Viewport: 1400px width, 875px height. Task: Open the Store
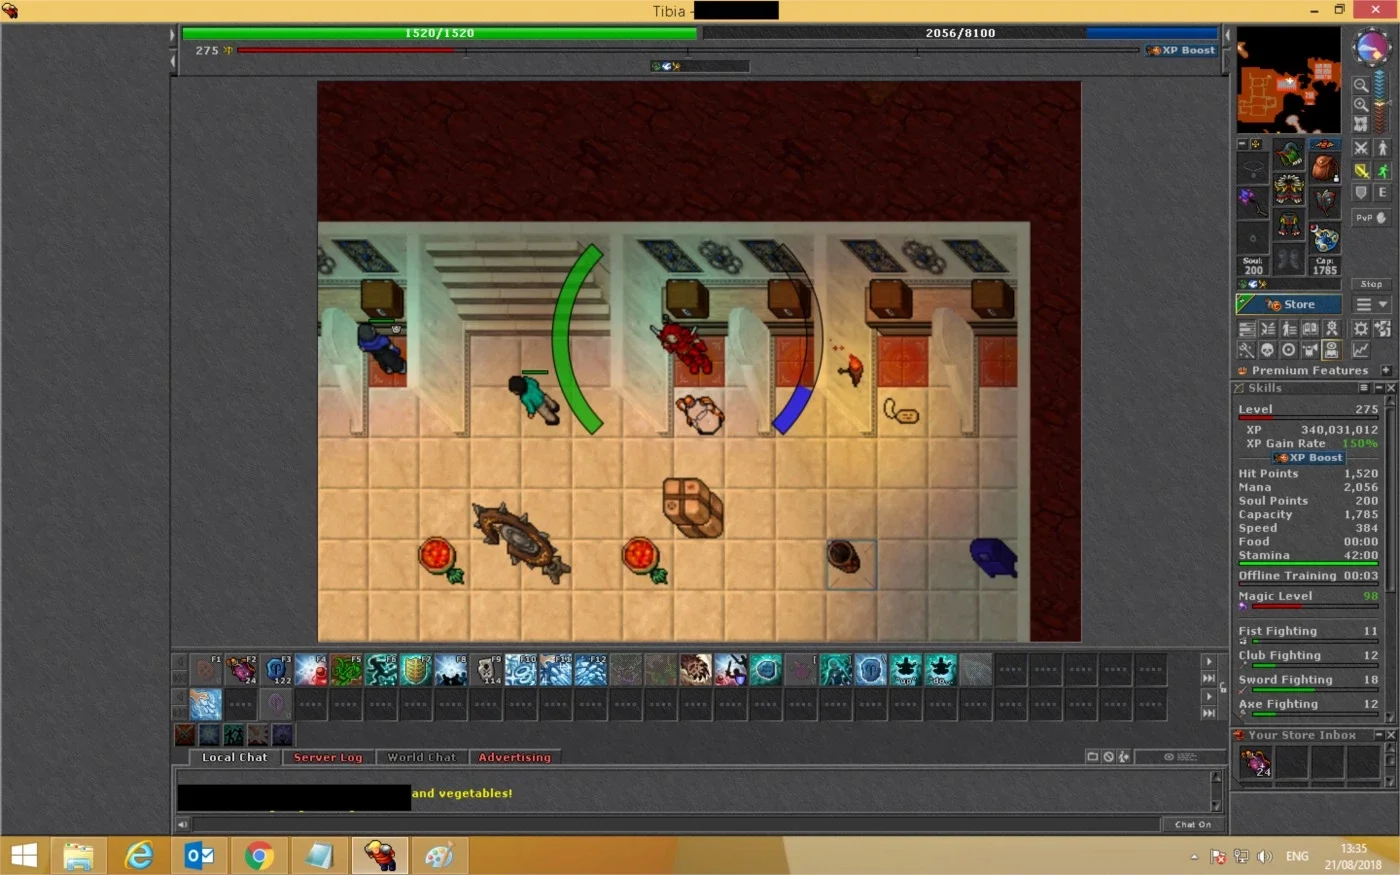click(x=1289, y=304)
